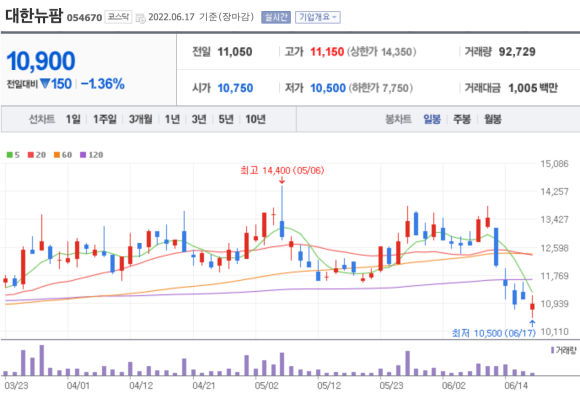Click the purple 120-day moving average swatch
Image resolution: width=580 pixels, height=399 pixels.
(83, 155)
